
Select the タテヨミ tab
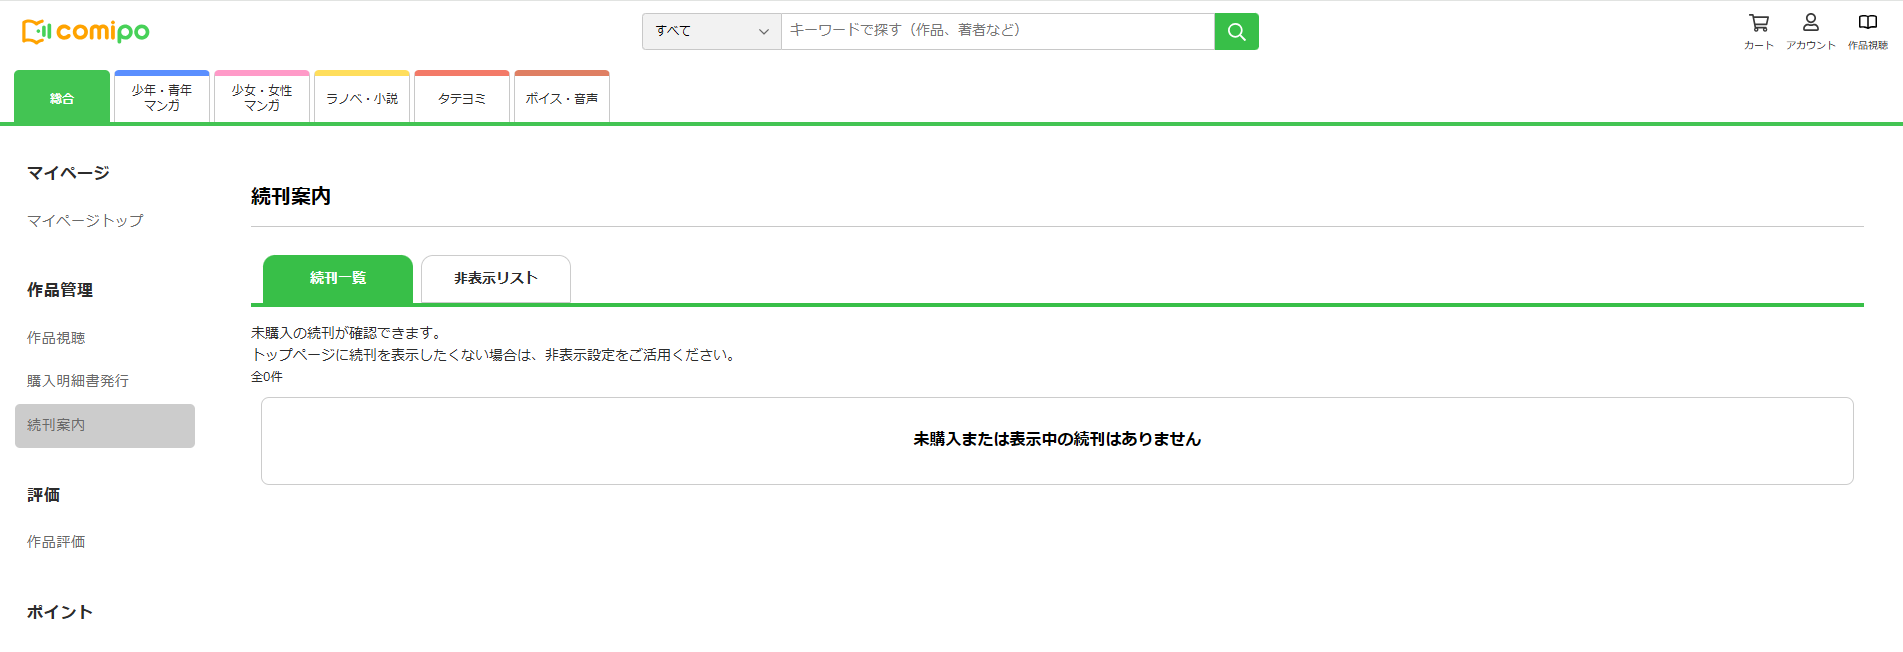pyautogui.click(x=462, y=98)
